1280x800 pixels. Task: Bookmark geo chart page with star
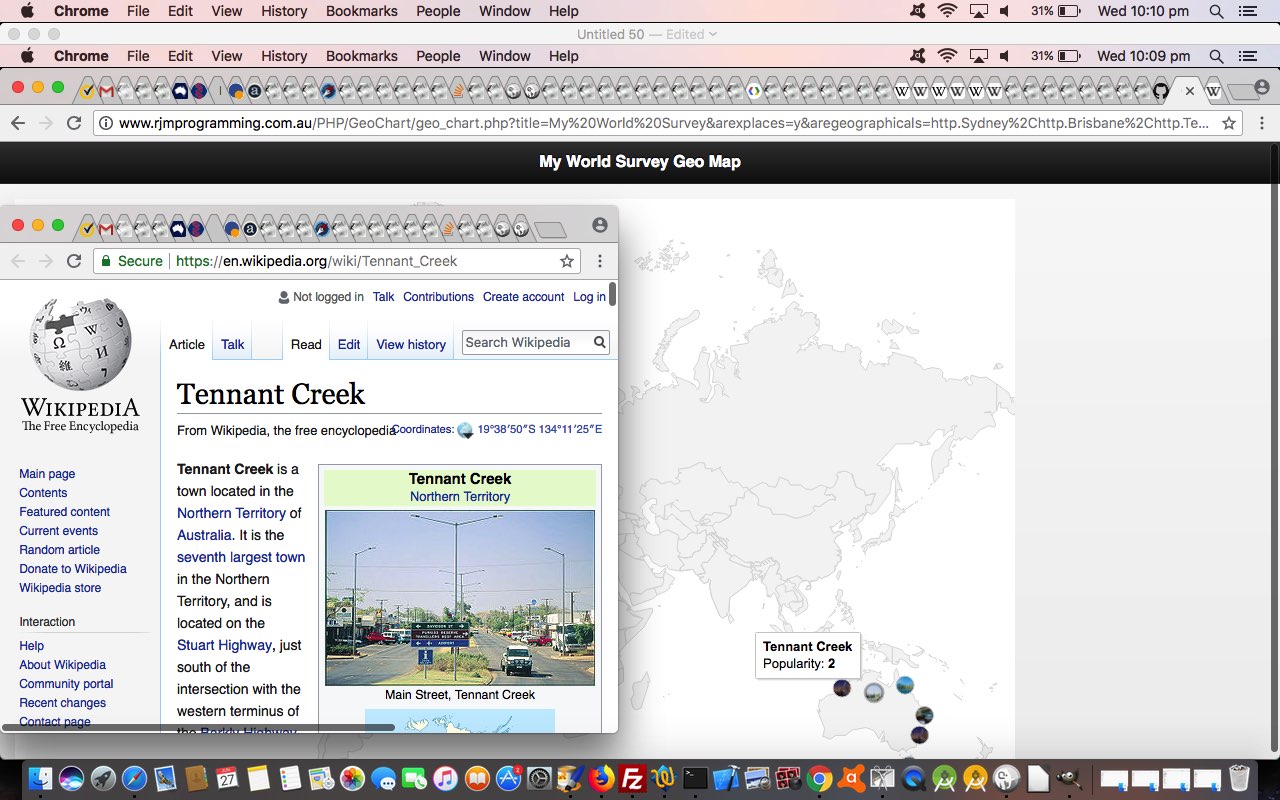click(1228, 123)
